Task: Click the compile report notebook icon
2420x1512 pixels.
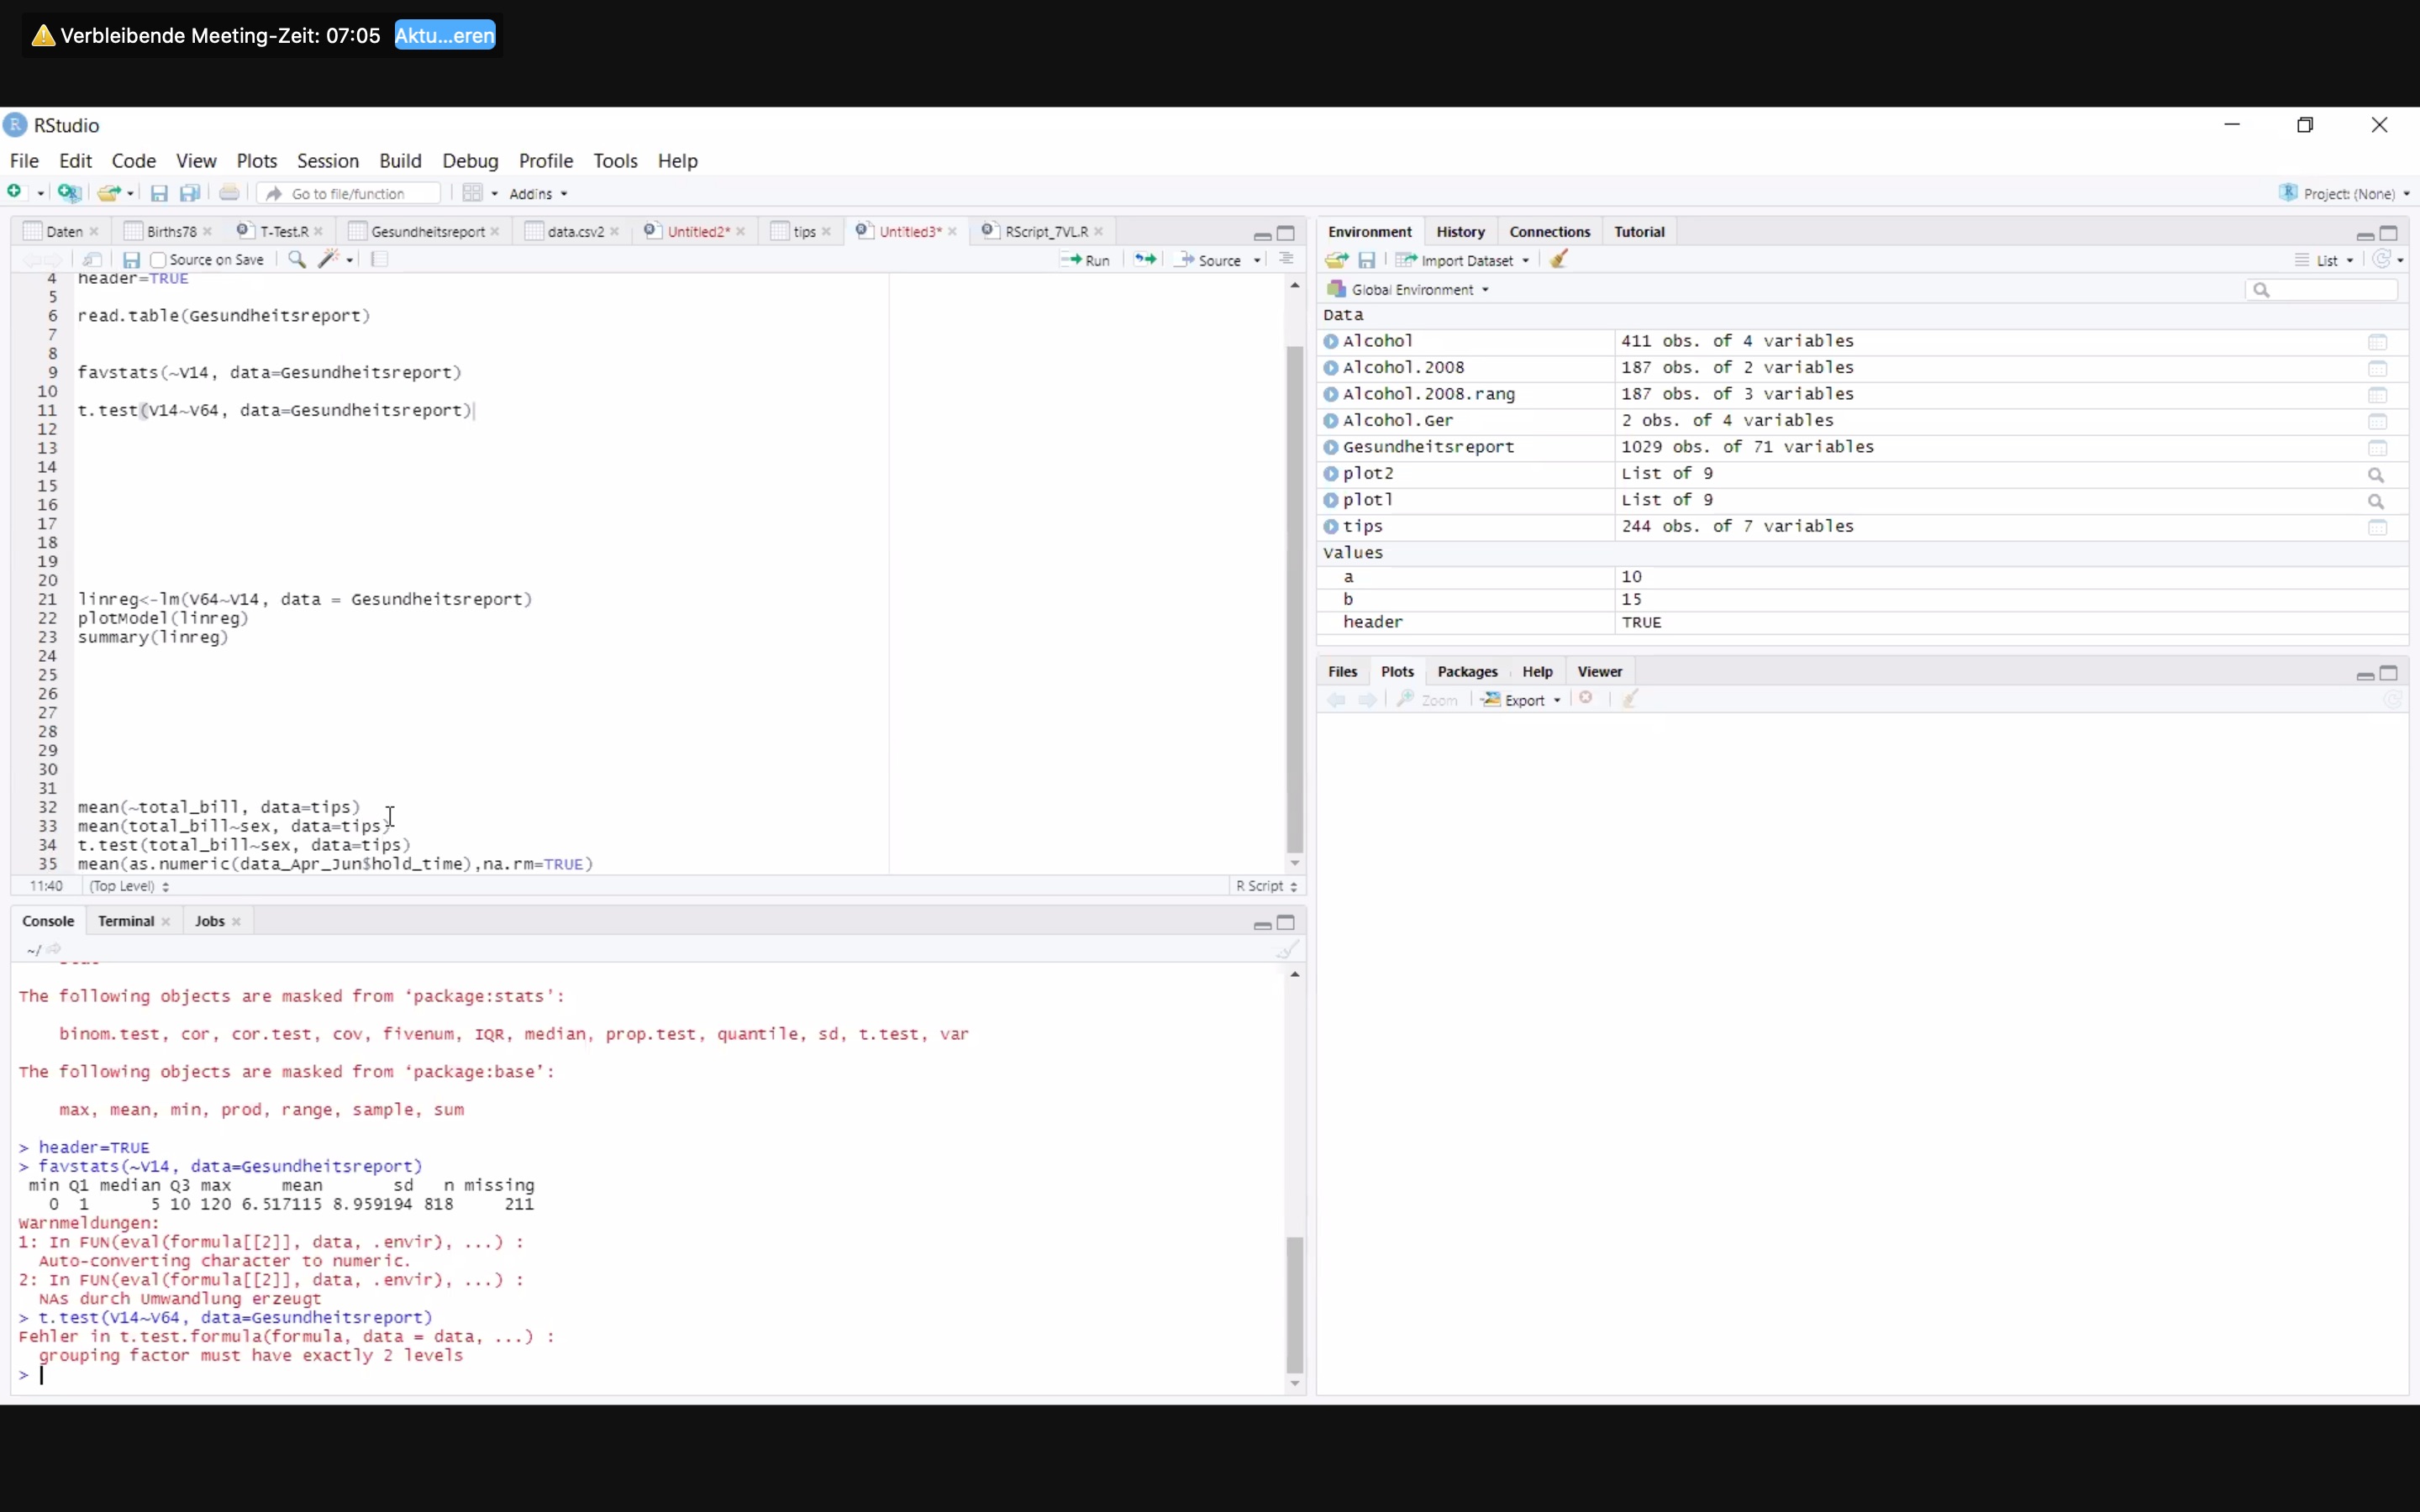Action: (x=380, y=260)
